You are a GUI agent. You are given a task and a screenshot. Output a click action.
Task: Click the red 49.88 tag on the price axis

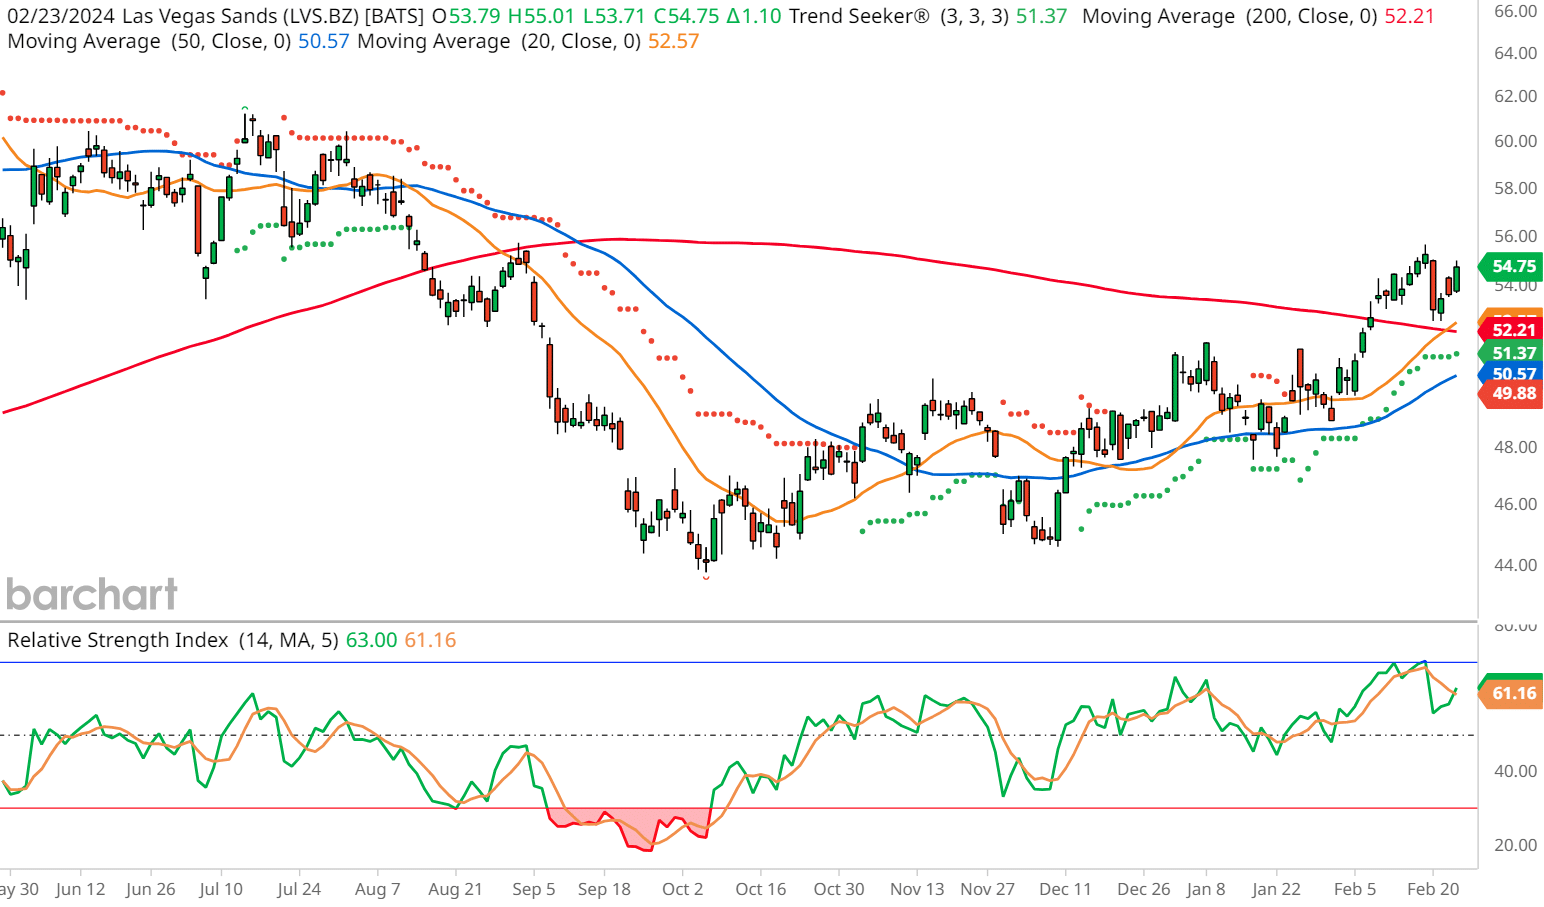point(1511,394)
